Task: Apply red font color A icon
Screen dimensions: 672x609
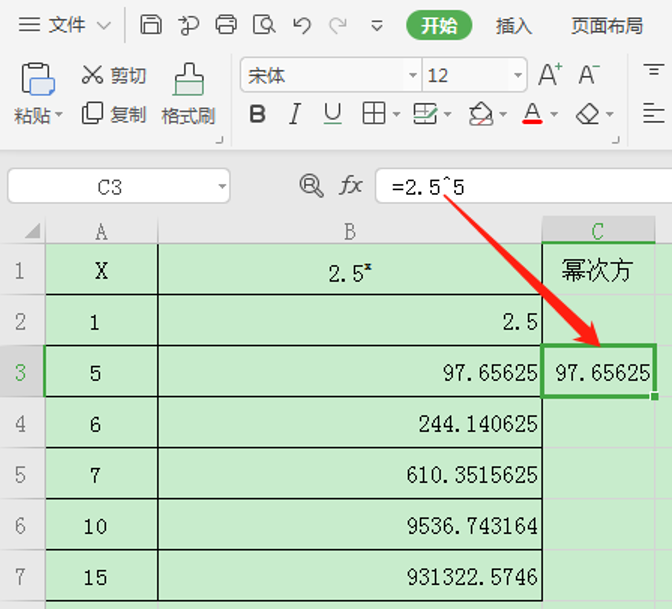Action: [x=532, y=114]
